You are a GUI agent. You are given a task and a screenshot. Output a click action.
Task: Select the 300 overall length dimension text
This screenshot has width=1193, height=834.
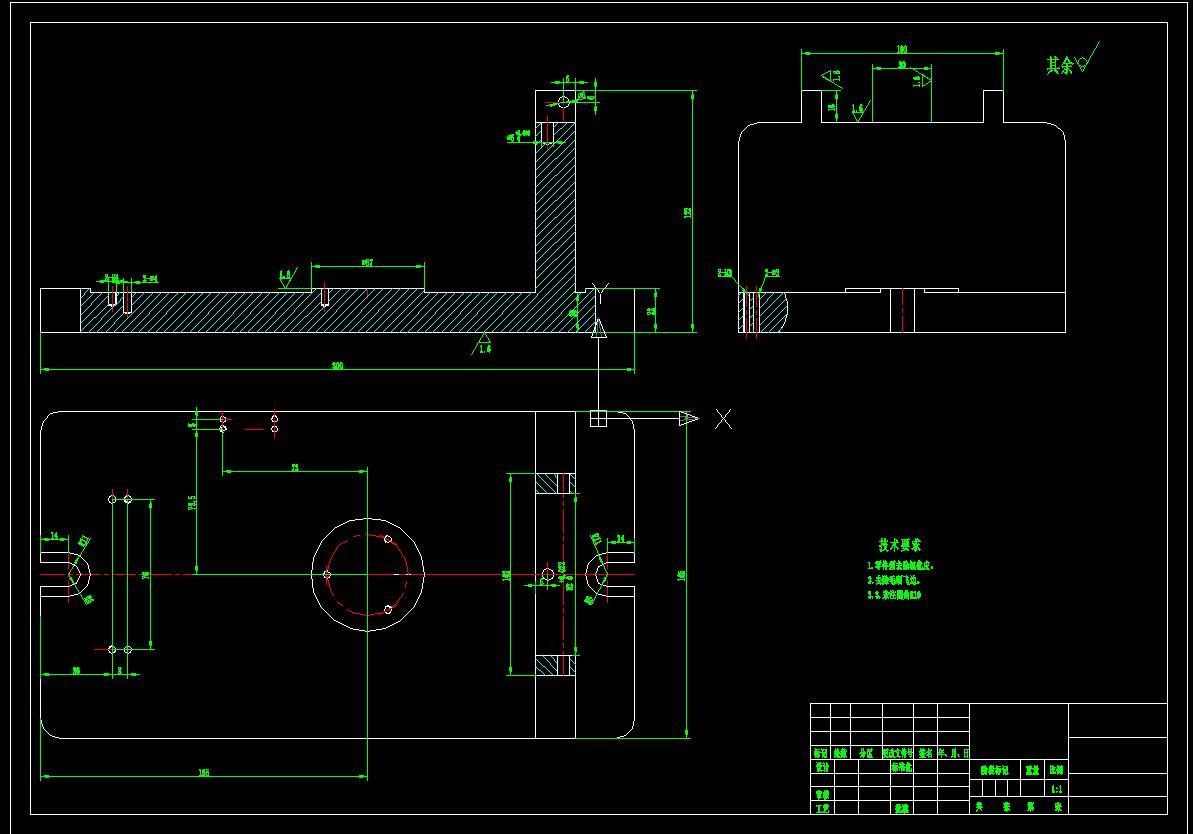pyautogui.click(x=337, y=365)
